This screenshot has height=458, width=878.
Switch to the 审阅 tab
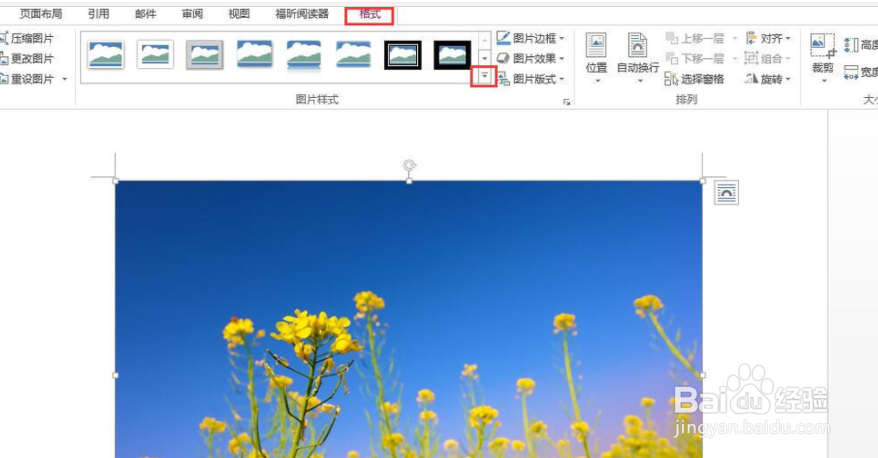[192, 14]
